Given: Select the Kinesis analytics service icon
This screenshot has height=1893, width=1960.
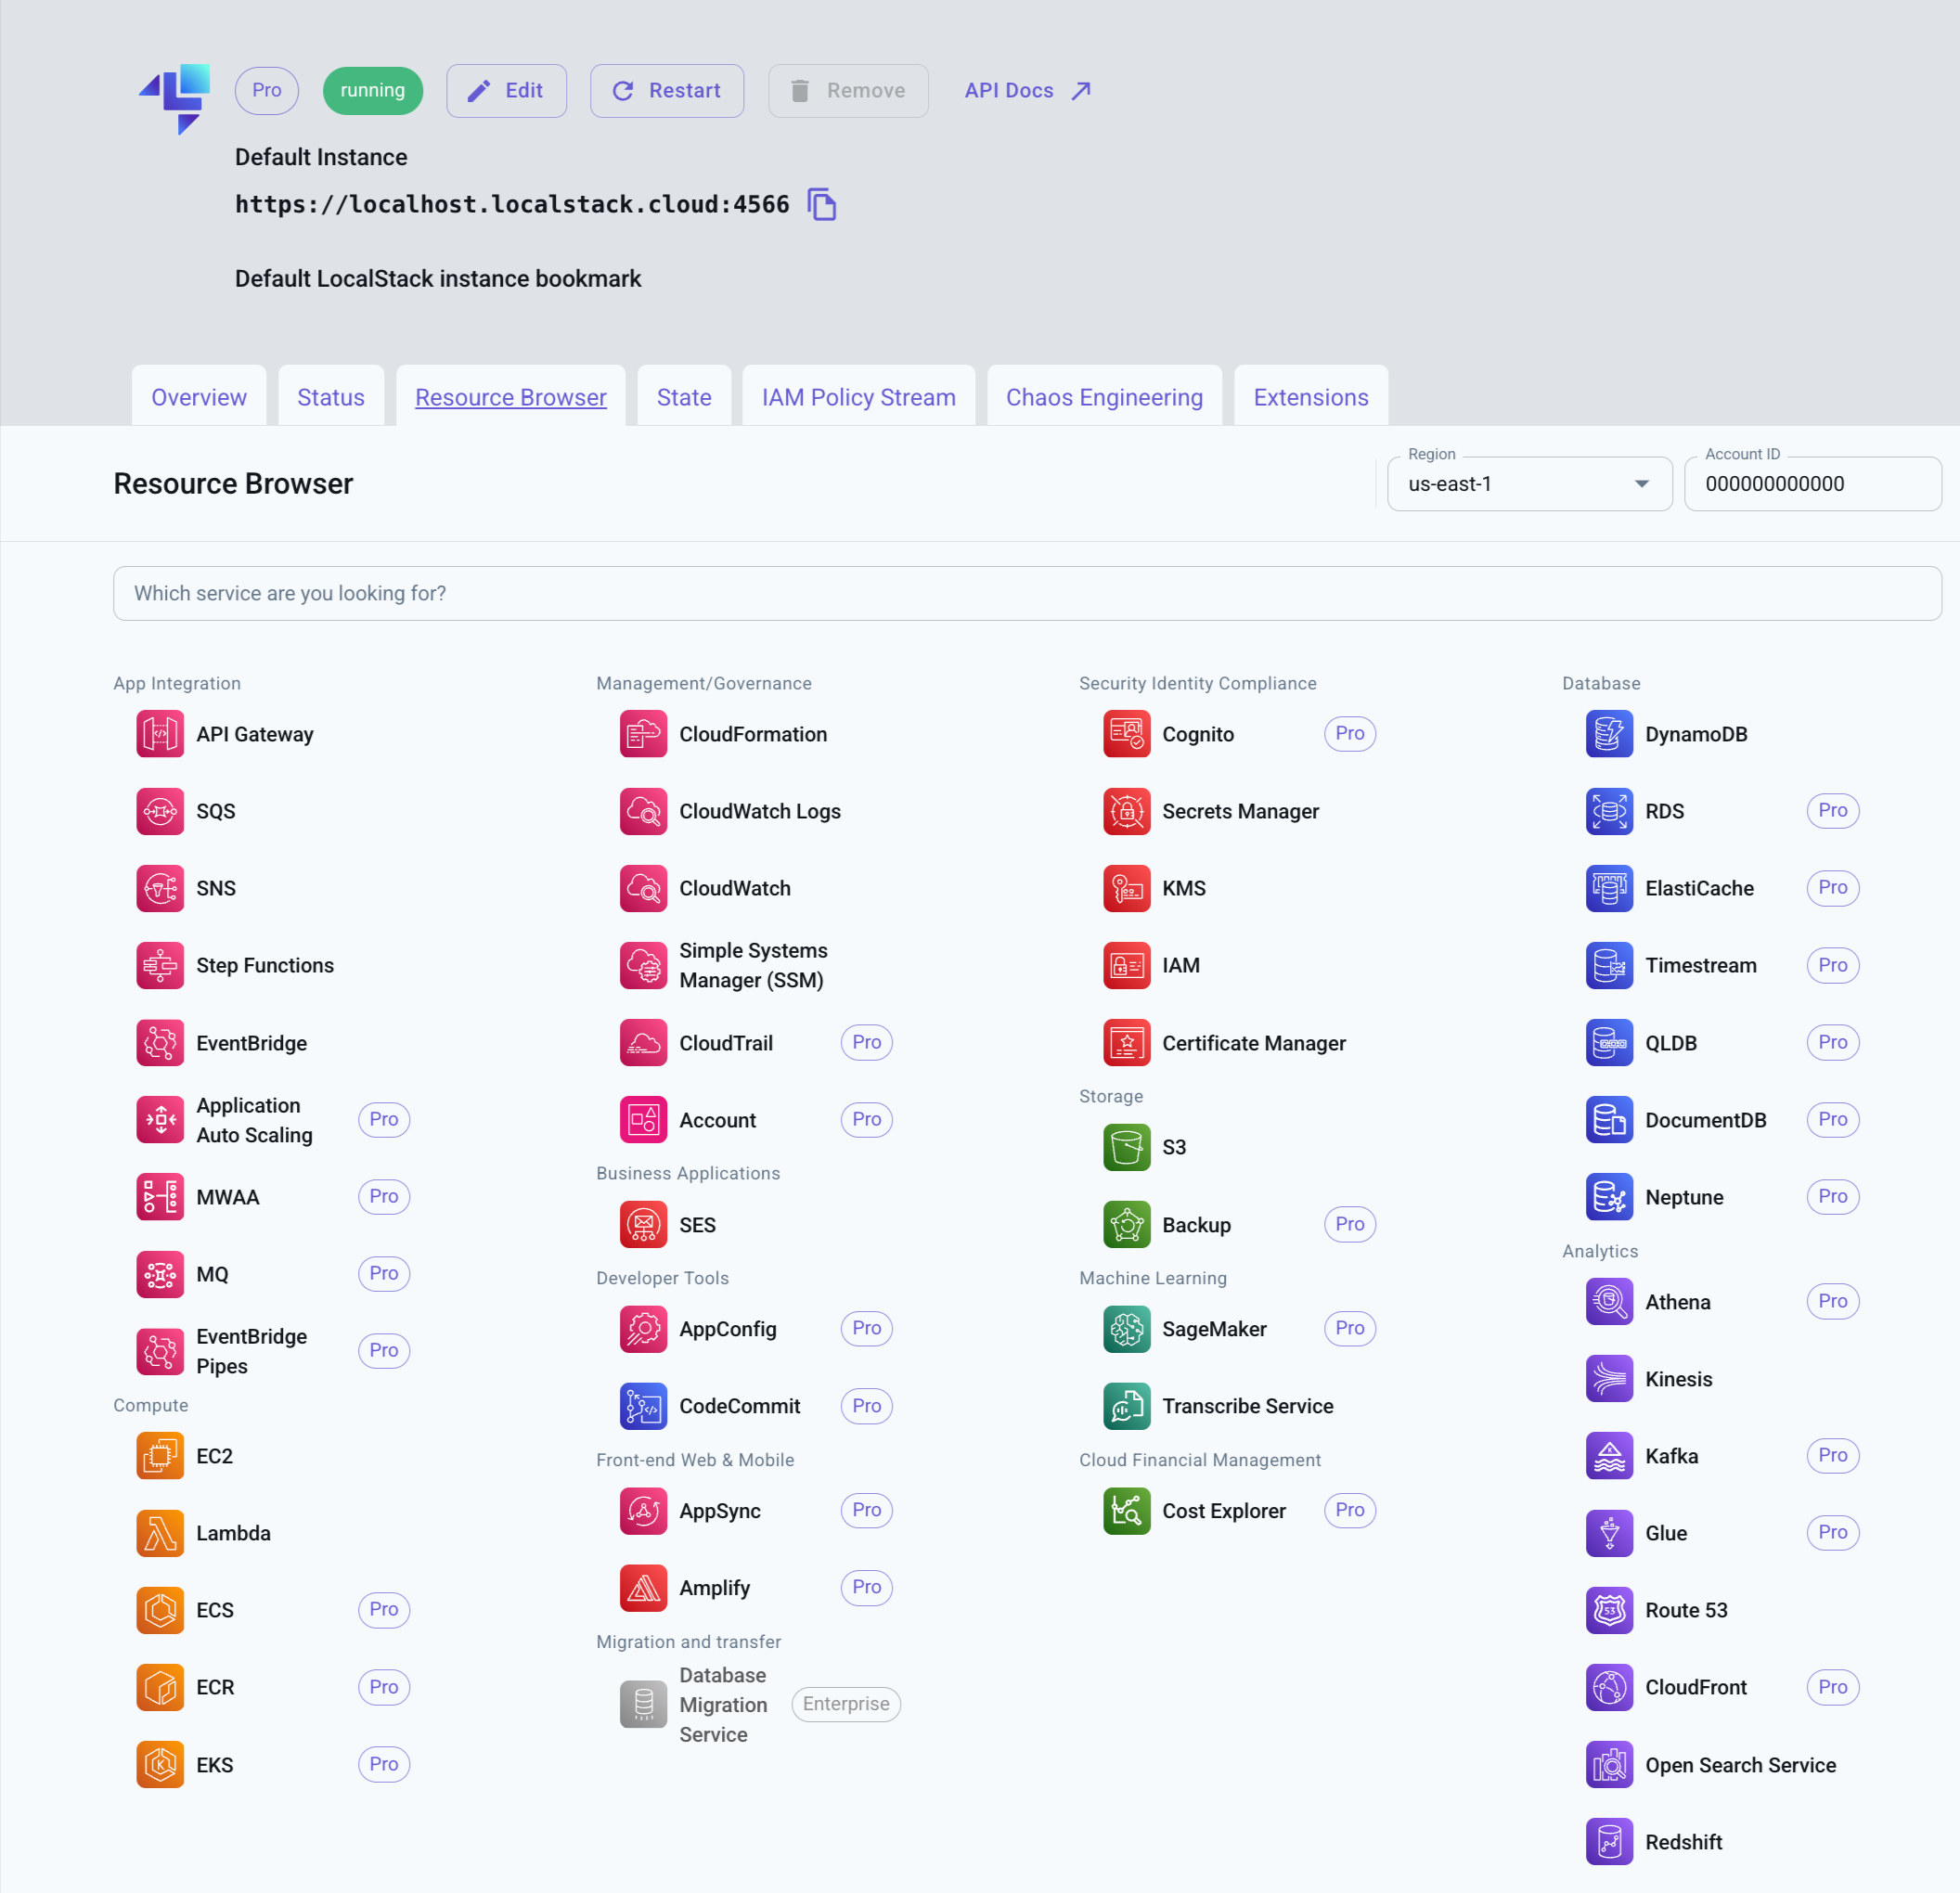Looking at the screenshot, I should [1605, 1379].
